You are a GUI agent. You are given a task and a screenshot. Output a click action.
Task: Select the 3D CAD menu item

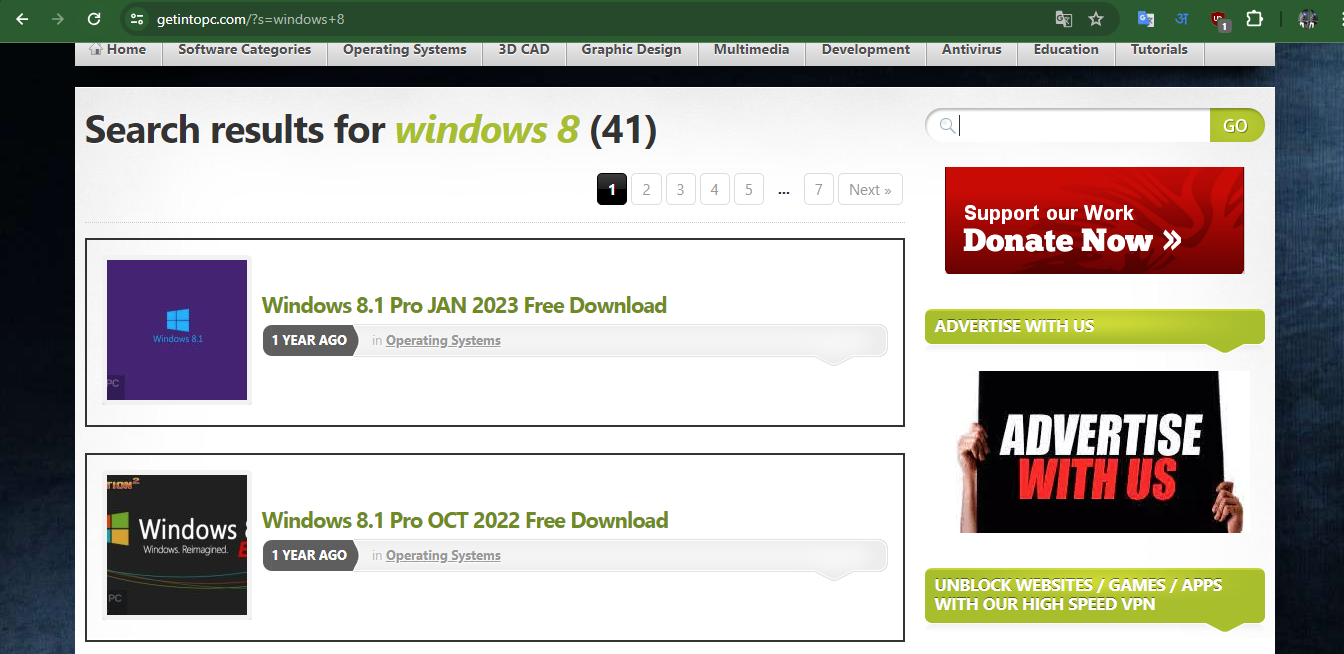click(524, 49)
